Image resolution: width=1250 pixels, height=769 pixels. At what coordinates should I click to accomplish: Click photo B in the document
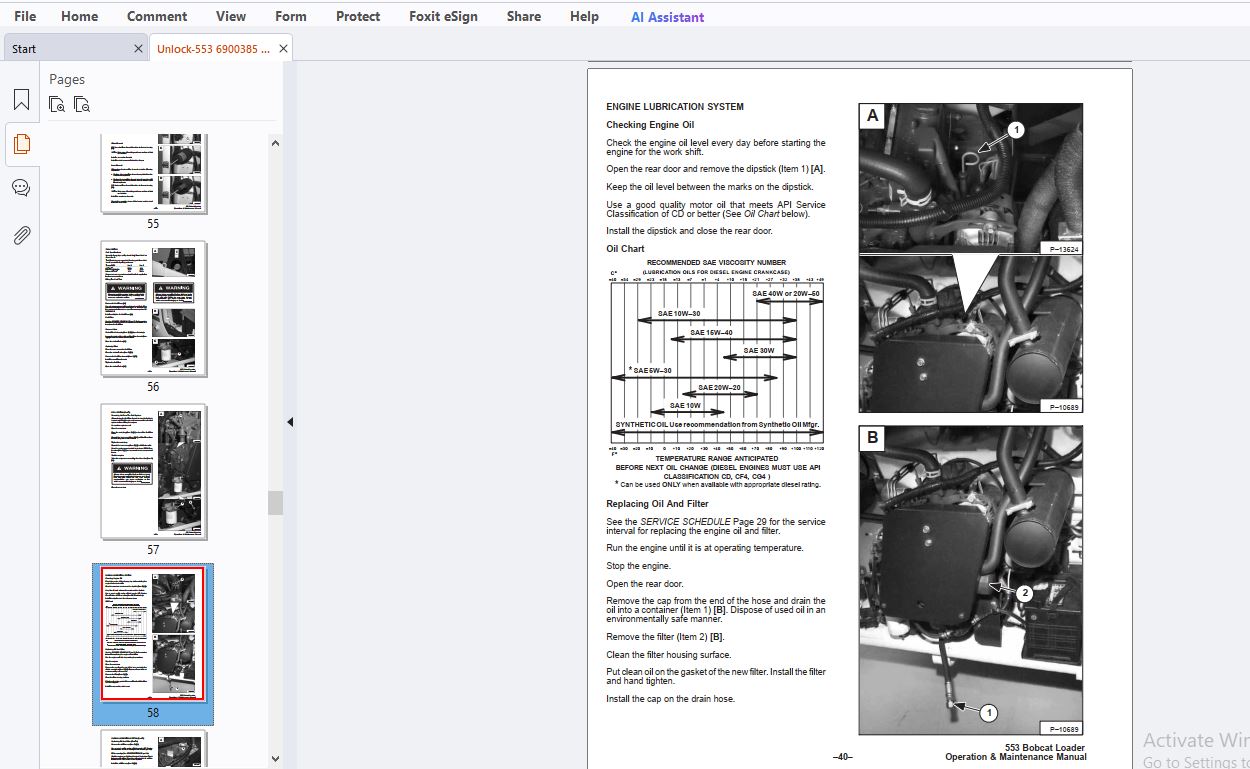coord(970,580)
